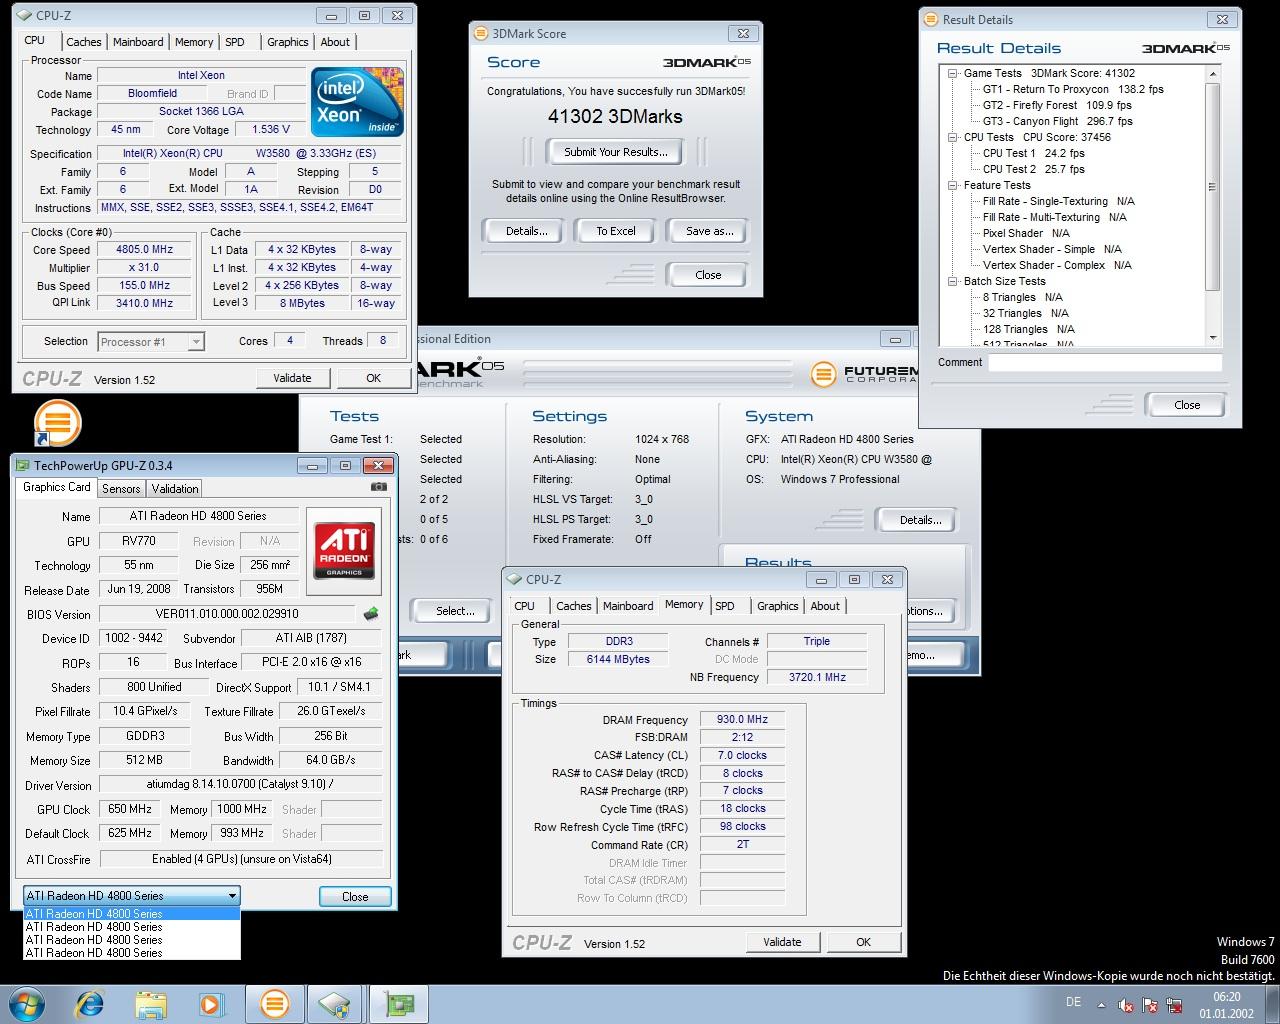Image resolution: width=1280 pixels, height=1024 pixels.
Task: Launch Internet Explorer from the taskbar
Action: (x=91, y=1004)
